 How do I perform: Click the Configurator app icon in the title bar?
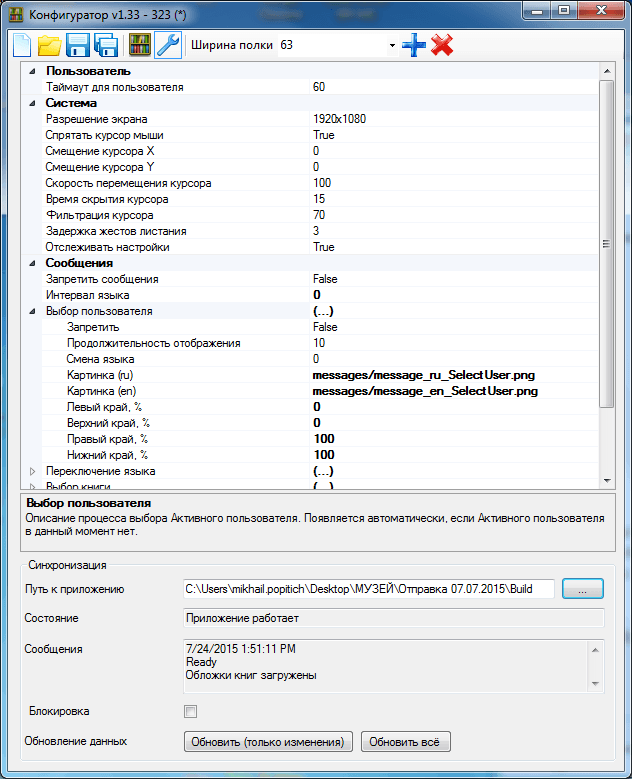tap(16, 14)
